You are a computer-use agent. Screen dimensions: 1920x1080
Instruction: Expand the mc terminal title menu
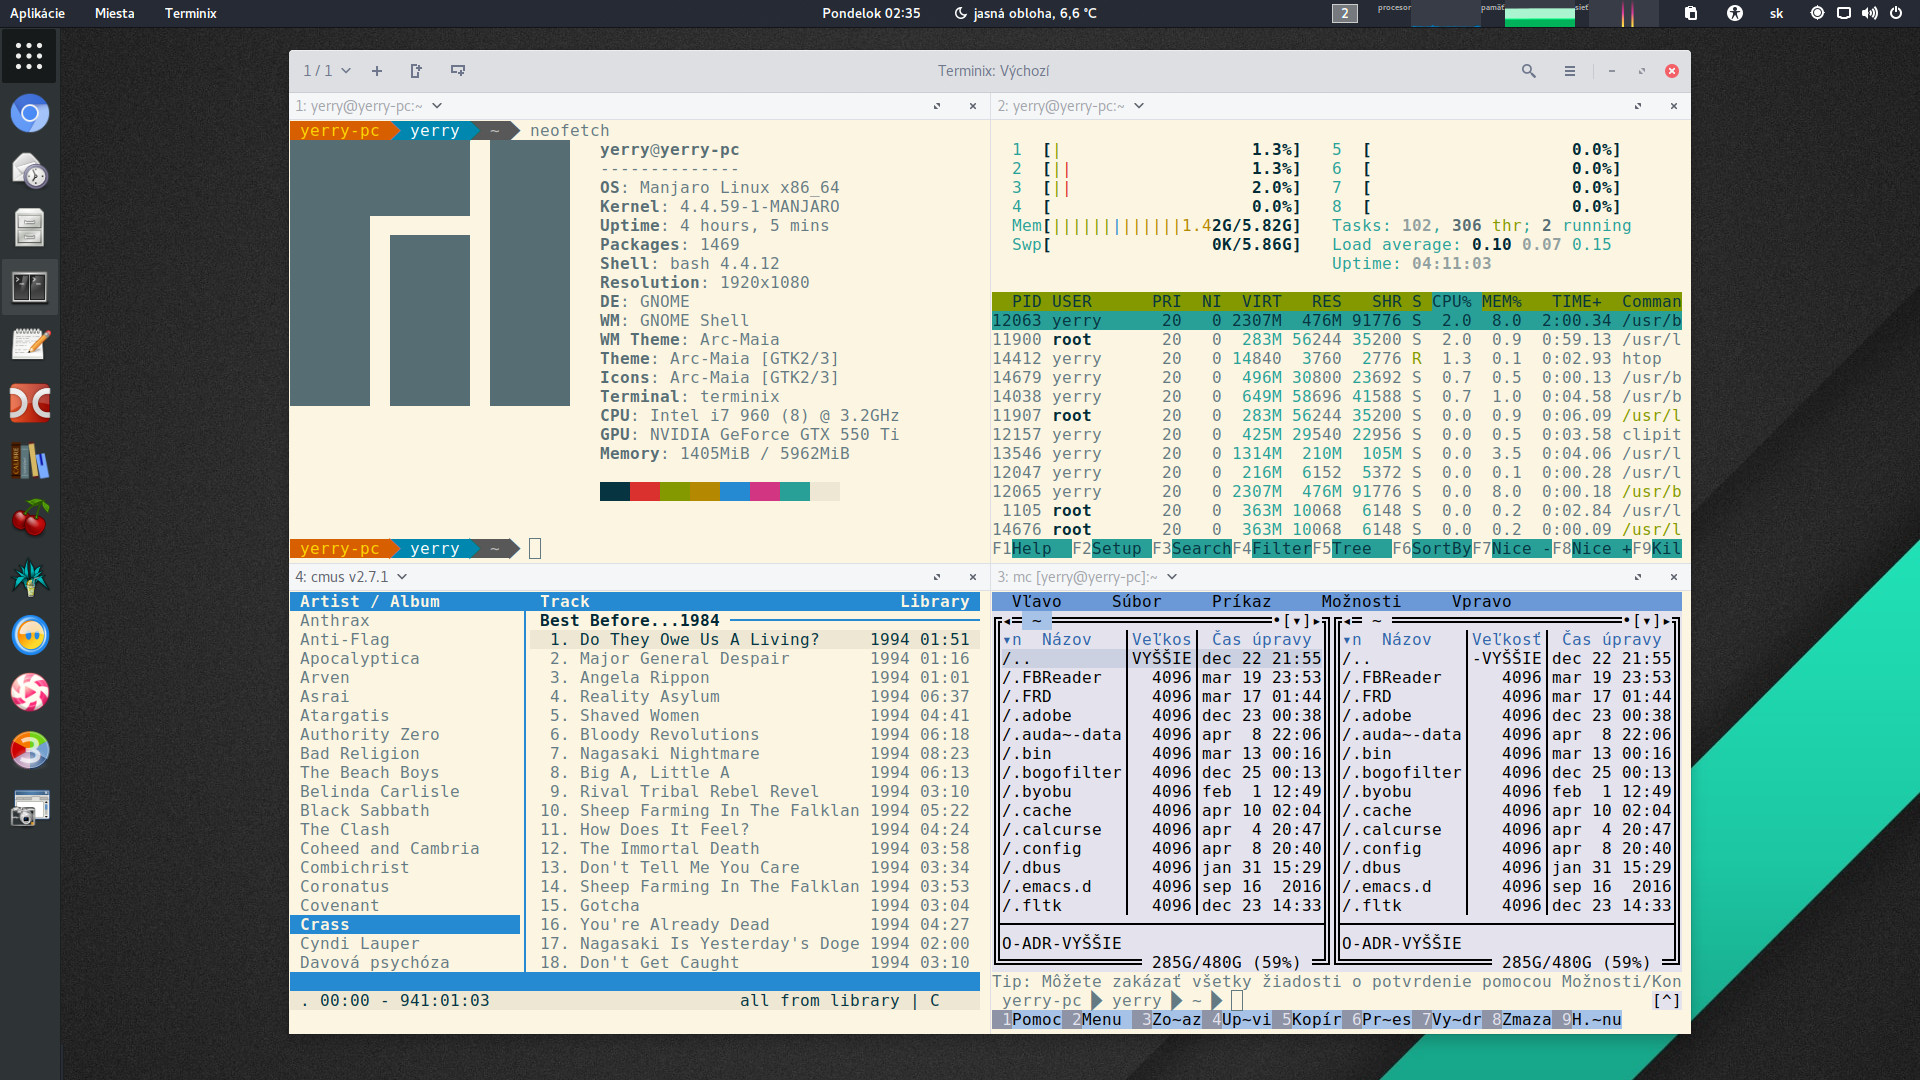[x=1087, y=577]
